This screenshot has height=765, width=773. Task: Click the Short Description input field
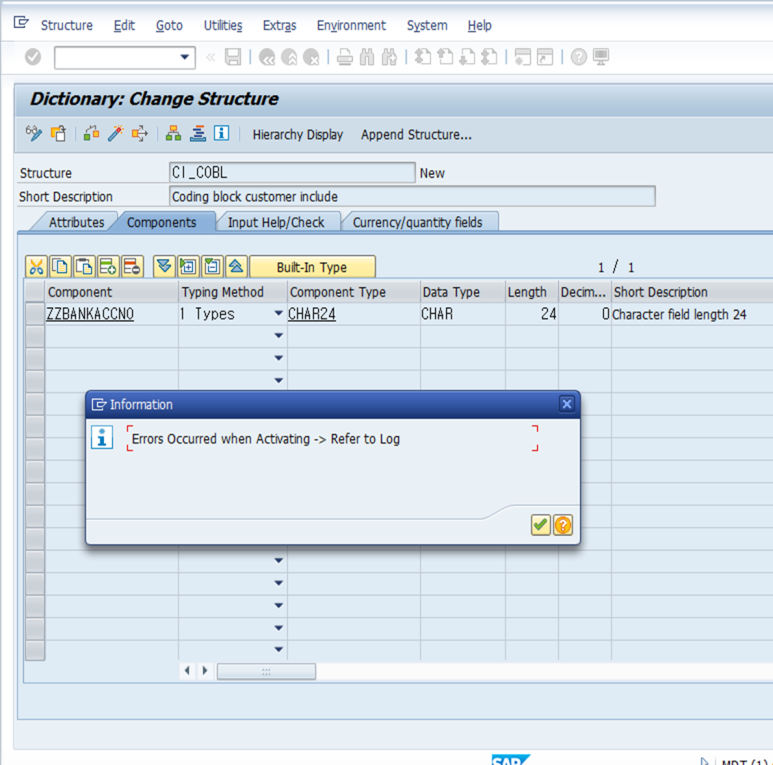tap(412, 196)
